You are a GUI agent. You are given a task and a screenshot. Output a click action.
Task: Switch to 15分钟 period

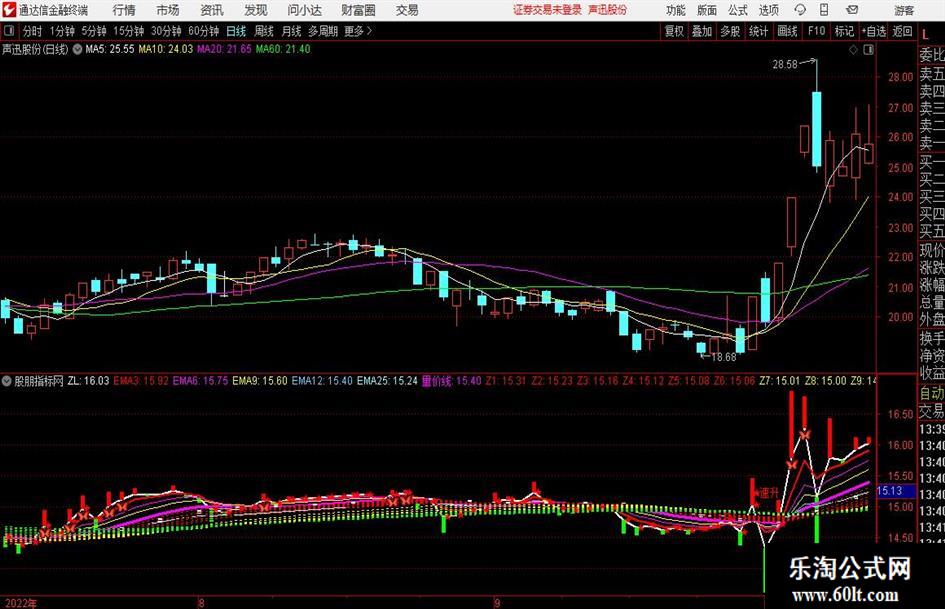[128, 31]
